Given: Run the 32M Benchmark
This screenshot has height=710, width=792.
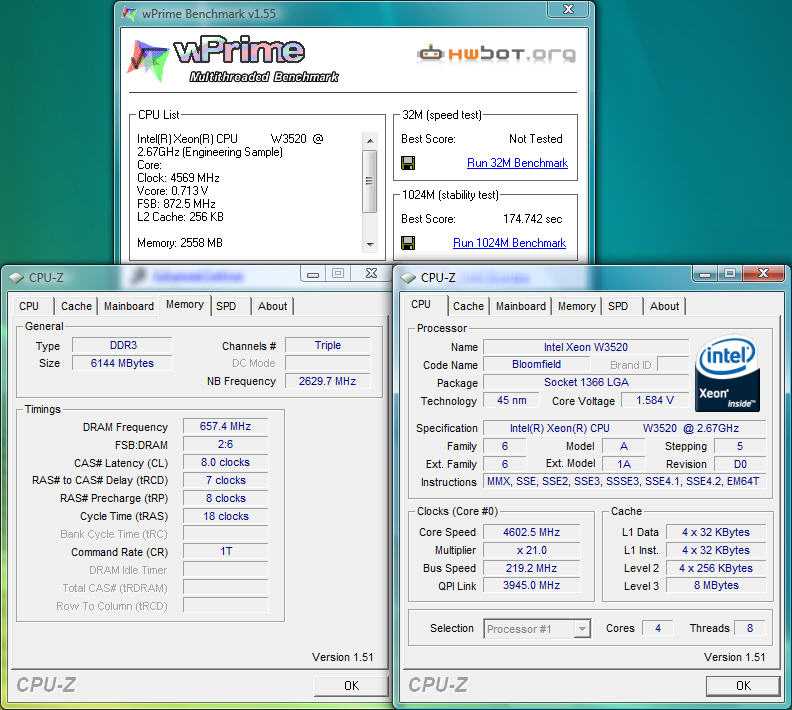Looking at the screenshot, I should (x=517, y=163).
